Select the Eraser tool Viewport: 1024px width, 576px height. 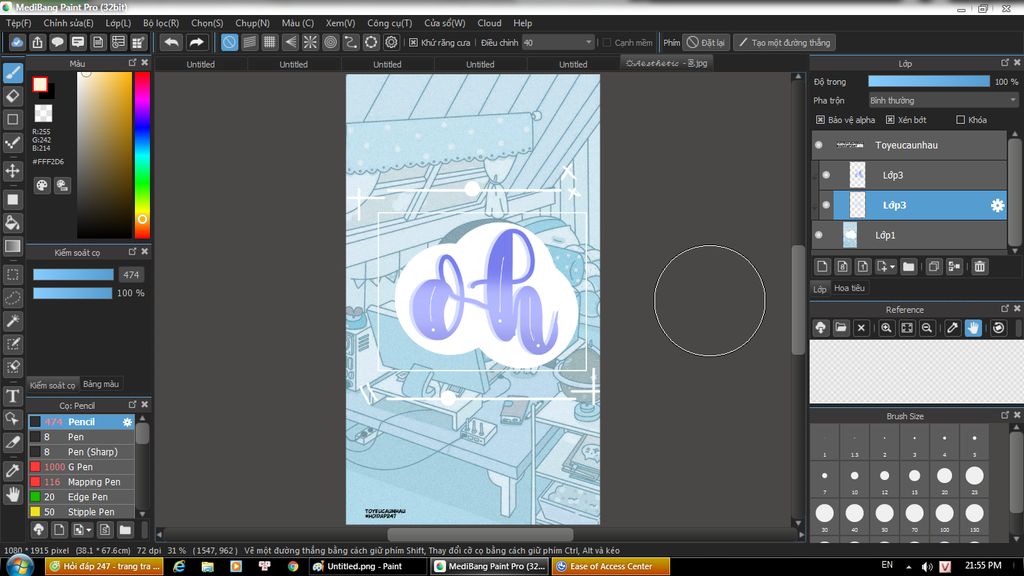click(13, 96)
